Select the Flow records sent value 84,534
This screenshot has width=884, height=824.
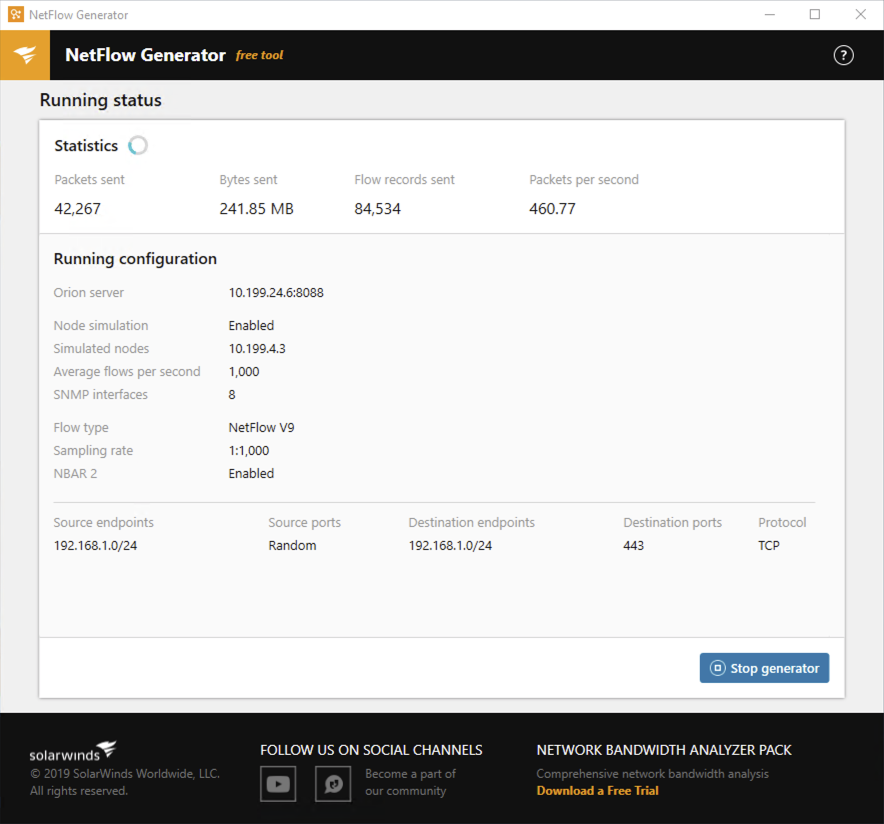tap(377, 209)
